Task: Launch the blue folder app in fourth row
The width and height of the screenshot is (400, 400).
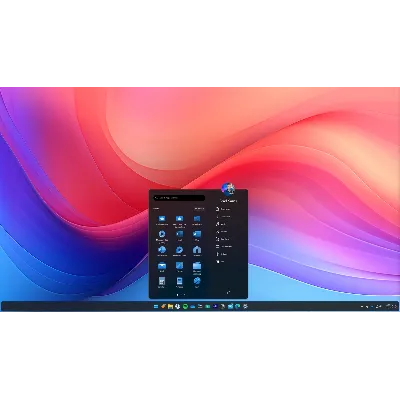Action: [197, 266]
